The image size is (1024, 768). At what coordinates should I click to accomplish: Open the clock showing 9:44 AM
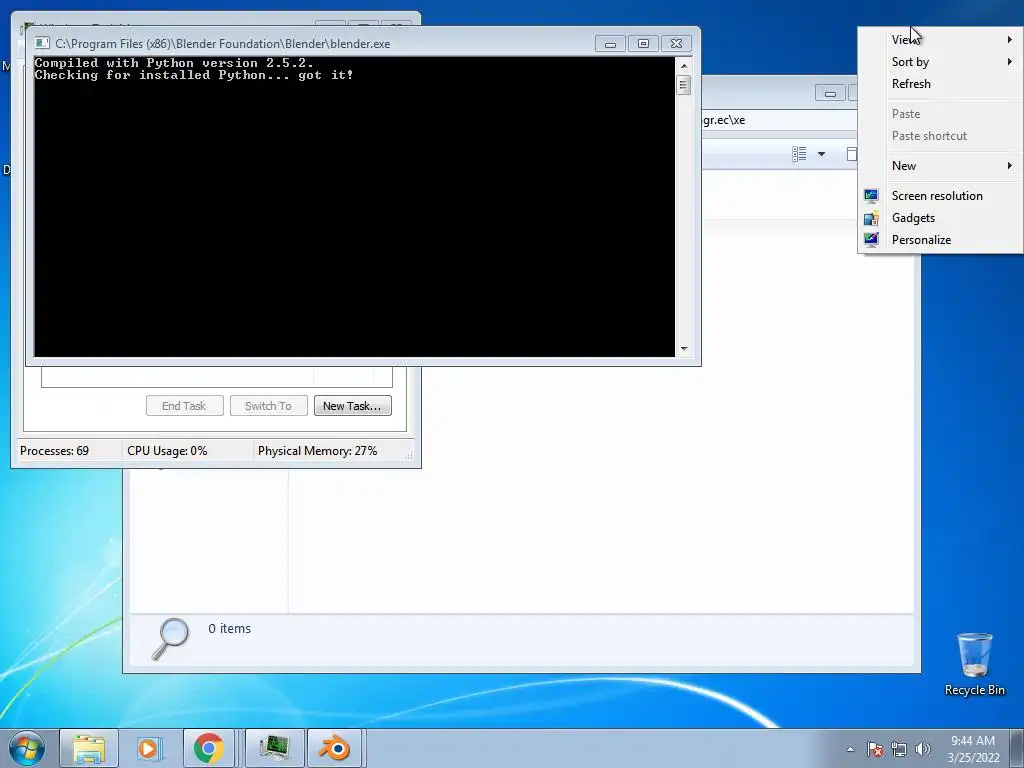[x=973, y=749]
